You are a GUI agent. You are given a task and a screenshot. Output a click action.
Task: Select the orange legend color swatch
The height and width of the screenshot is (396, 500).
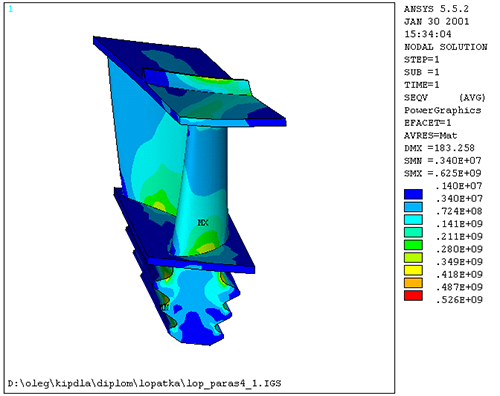click(x=413, y=283)
